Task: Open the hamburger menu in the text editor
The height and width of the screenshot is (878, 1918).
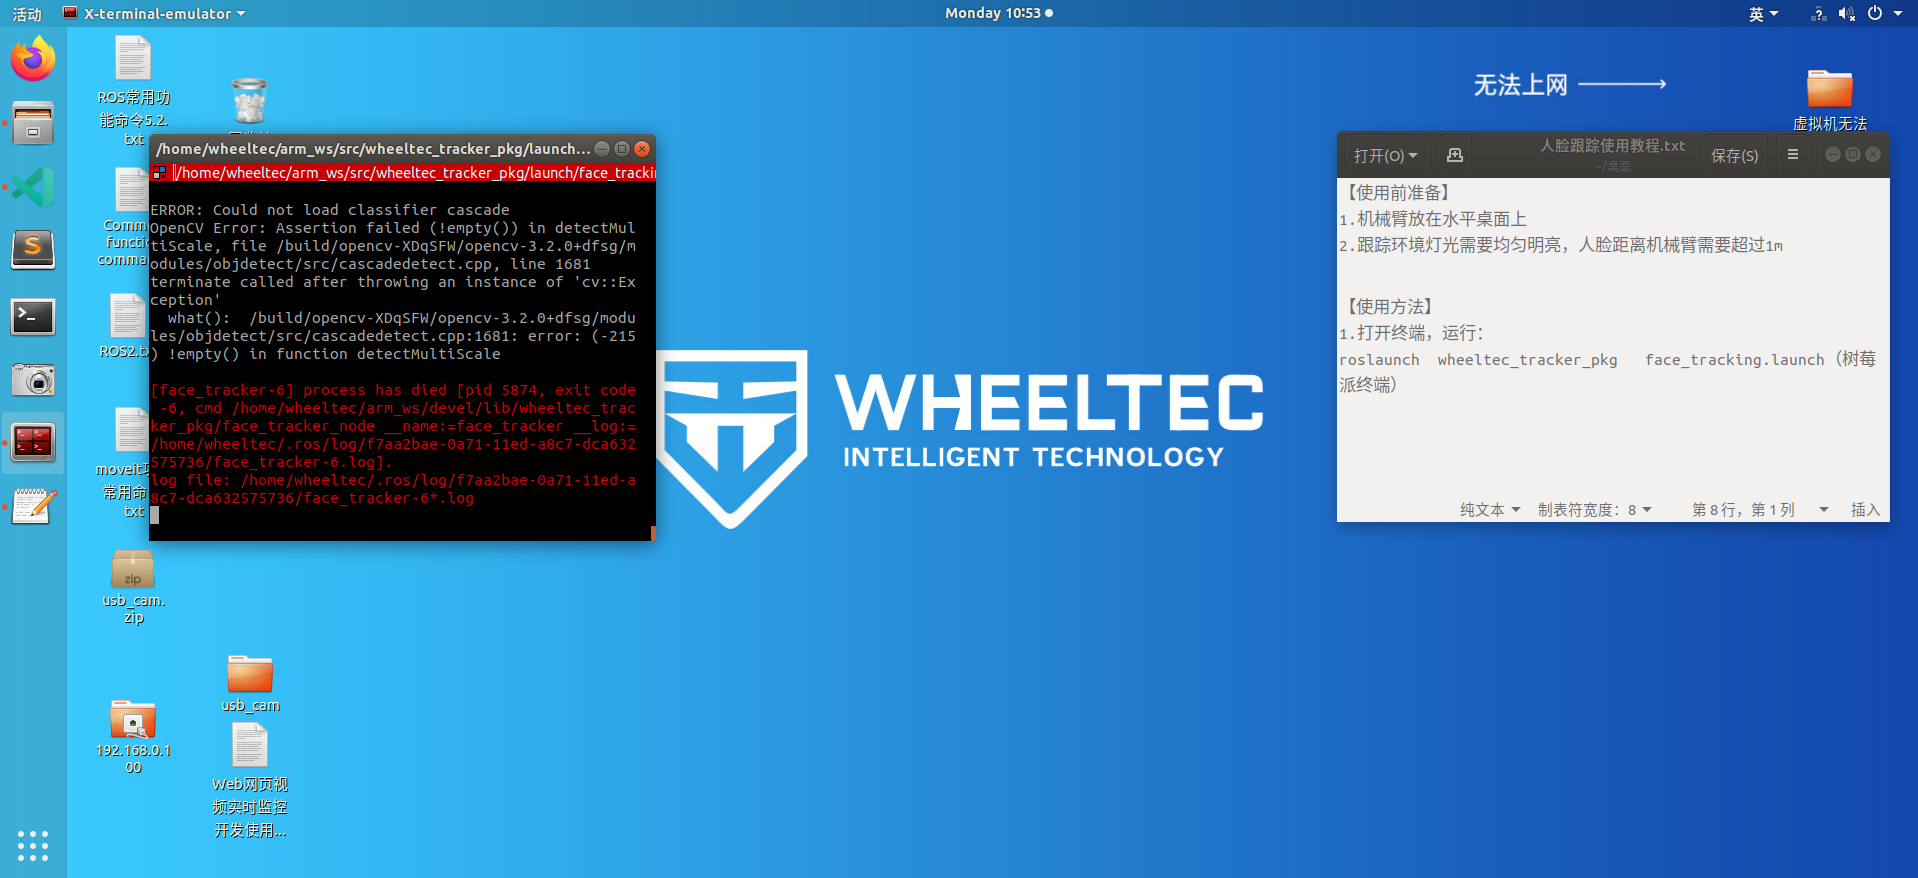Action: click(x=1793, y=155)
